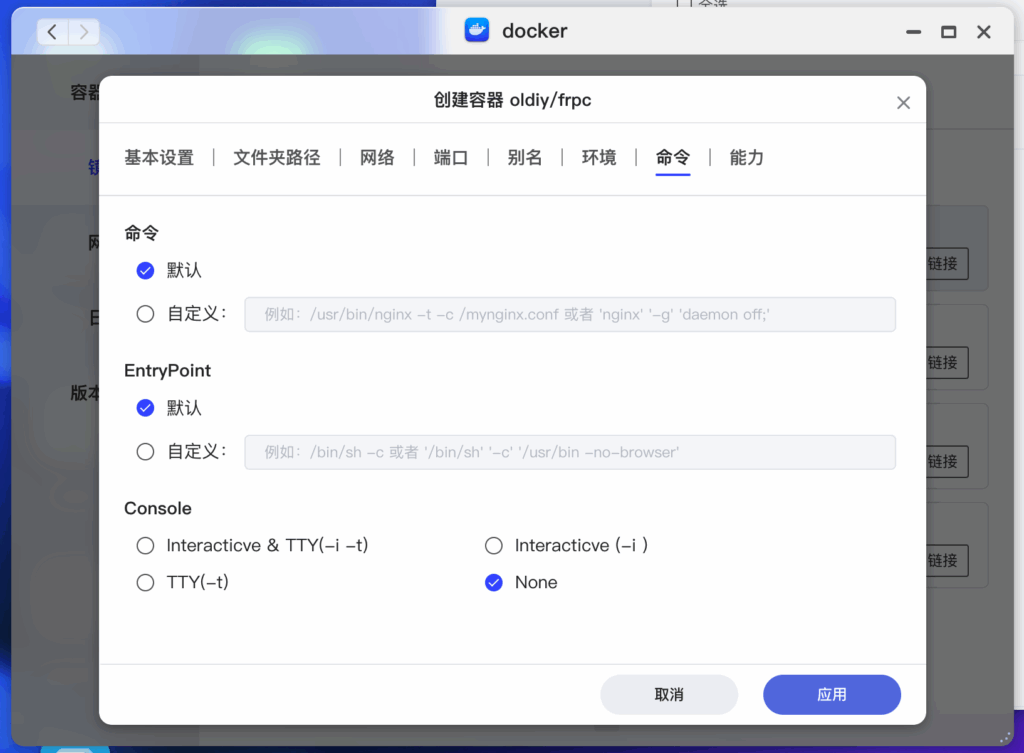The image size is (1024, 753).
Task: Enable Interacticve & TTY(-i -t) console mode
Action: point(145,545)
